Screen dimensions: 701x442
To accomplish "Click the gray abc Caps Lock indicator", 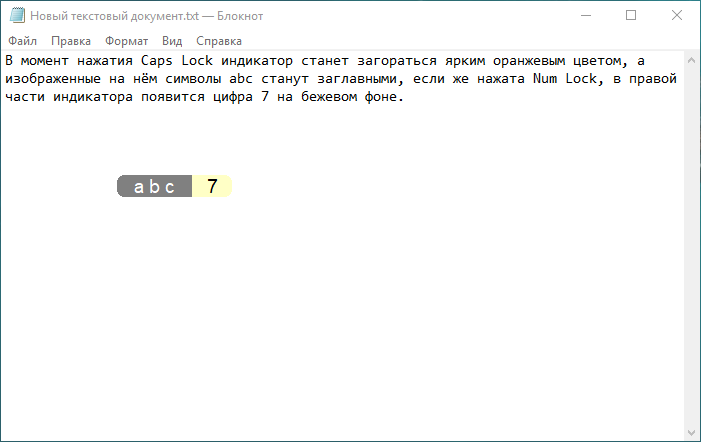I will [154, 186].
